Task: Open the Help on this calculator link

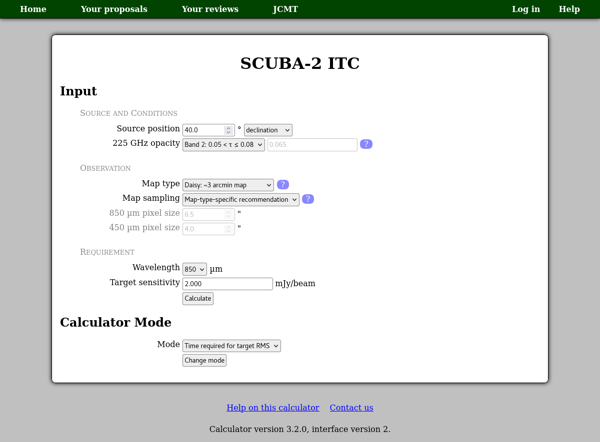Action: coord(273,408)
